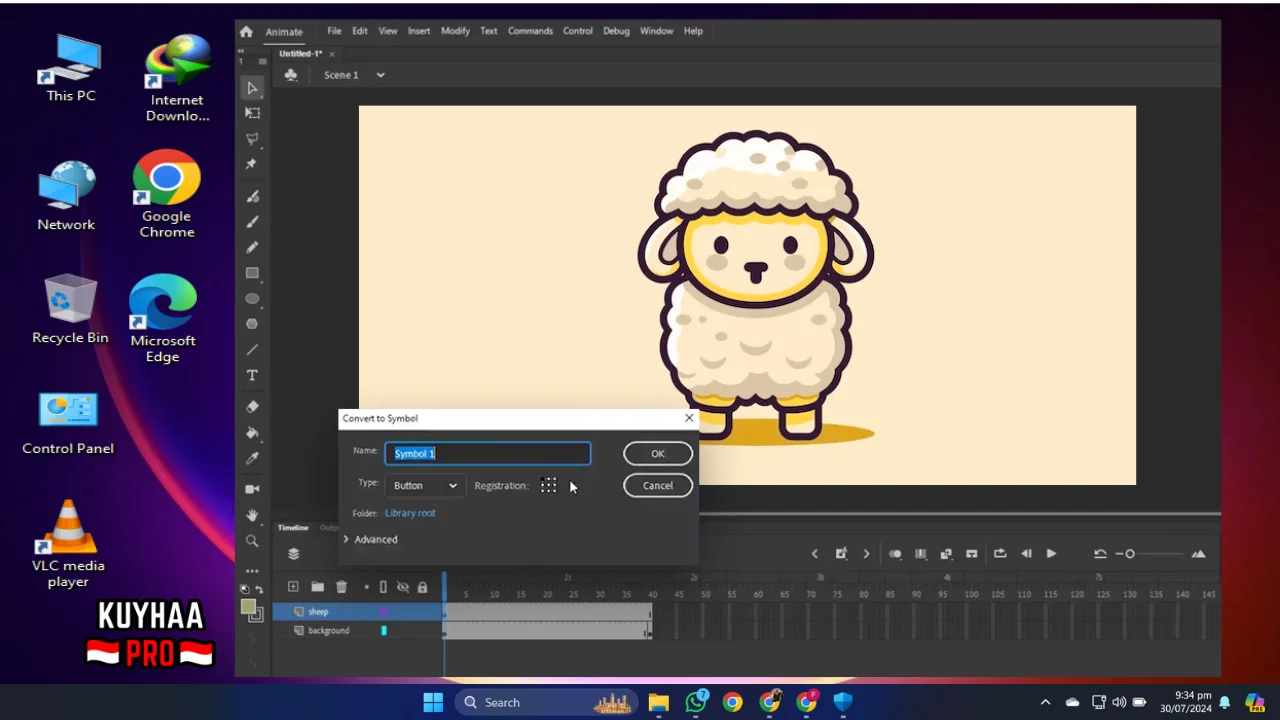Add a new layer in timeline
Image resolution: width=1280 pixels, height=720 pixels.
[293, 587]
